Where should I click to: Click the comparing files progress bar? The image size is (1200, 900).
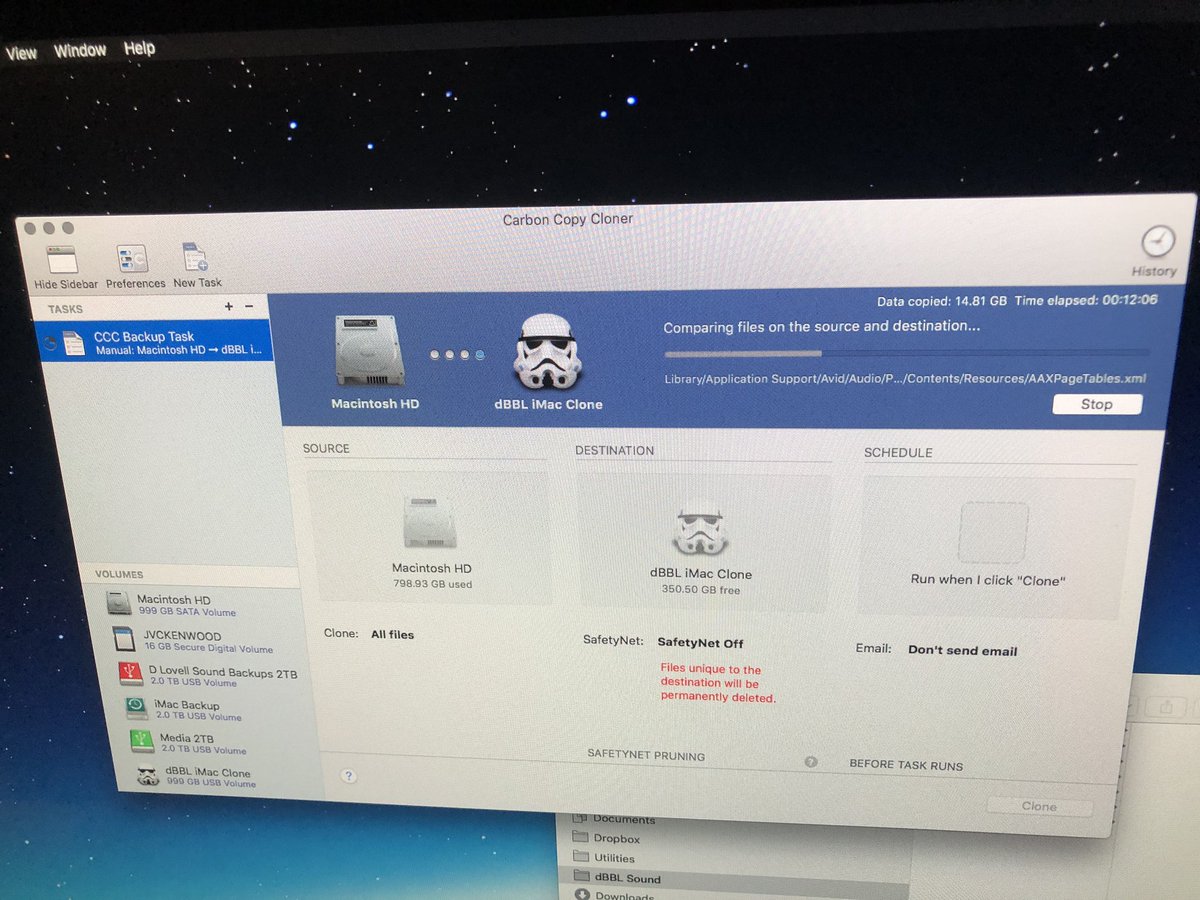pos(906,353)
